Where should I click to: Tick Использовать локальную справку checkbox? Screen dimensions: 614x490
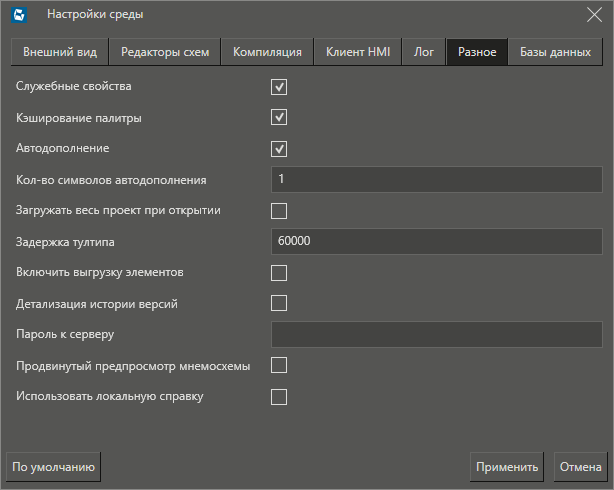click(x=279, y=397)
